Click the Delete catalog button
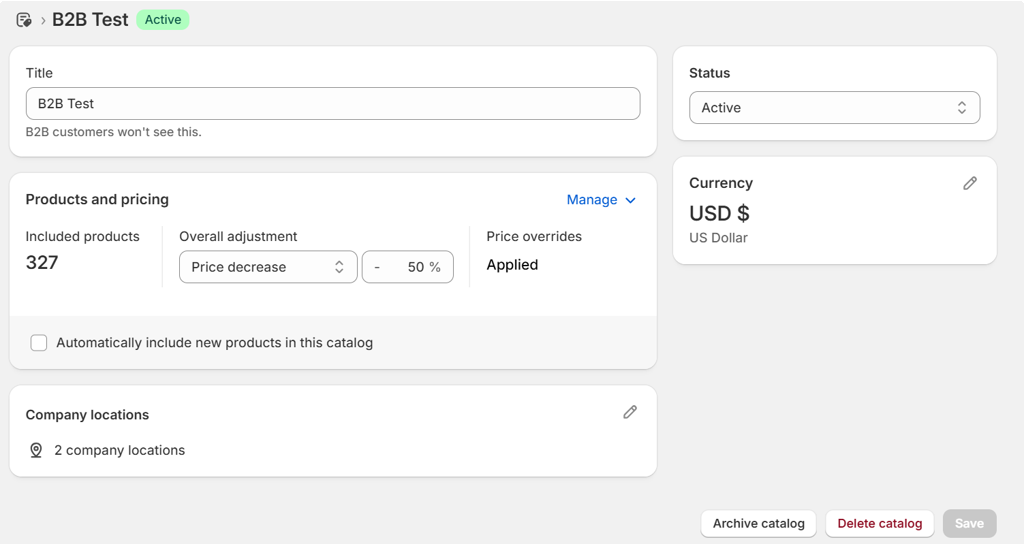 point(880,524)
